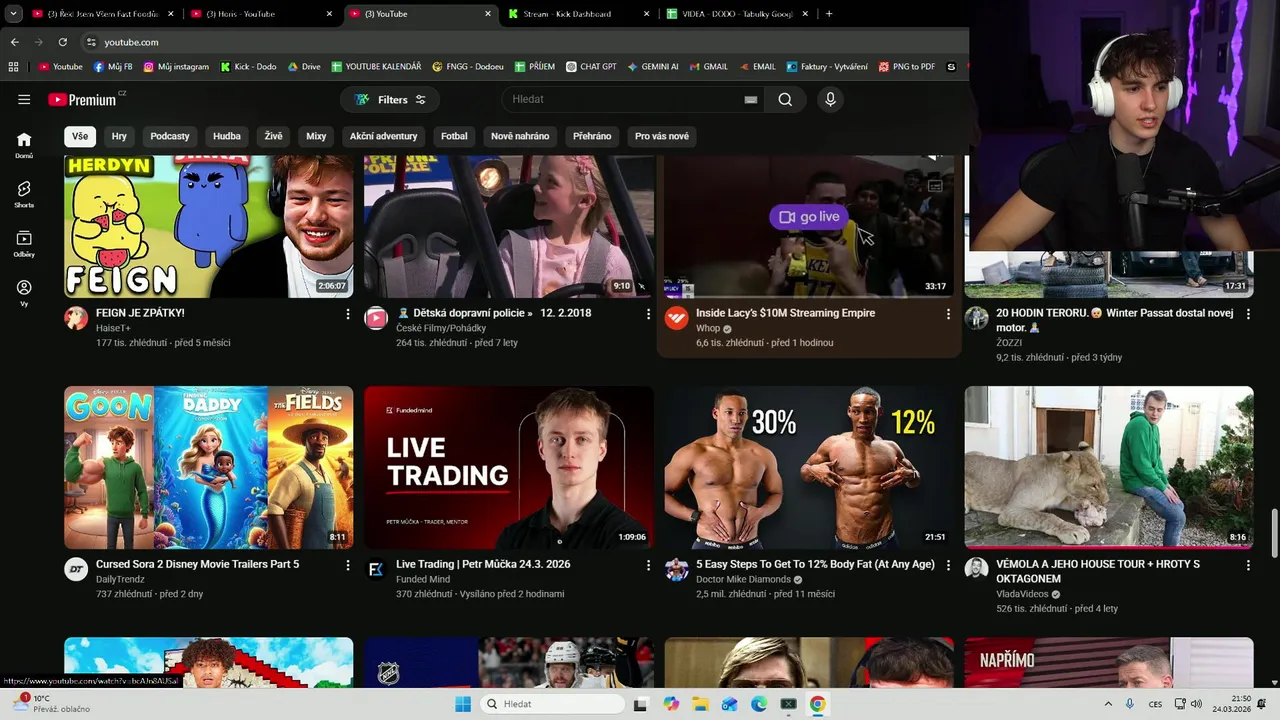Start voice search with the microphone icon

point(830,99)
